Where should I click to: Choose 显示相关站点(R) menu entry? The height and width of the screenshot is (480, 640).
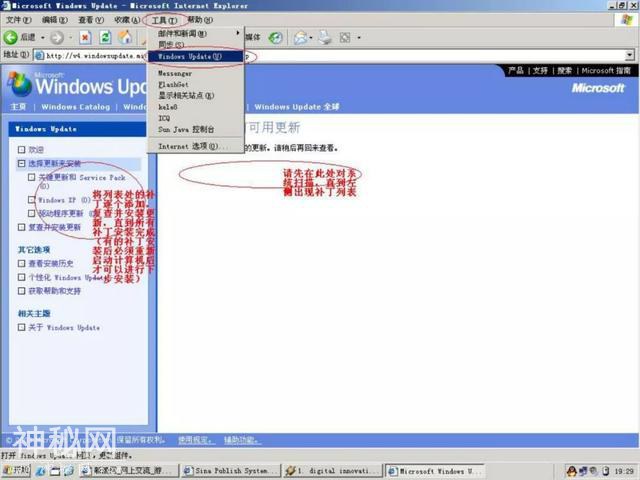(x=196, y=96)
